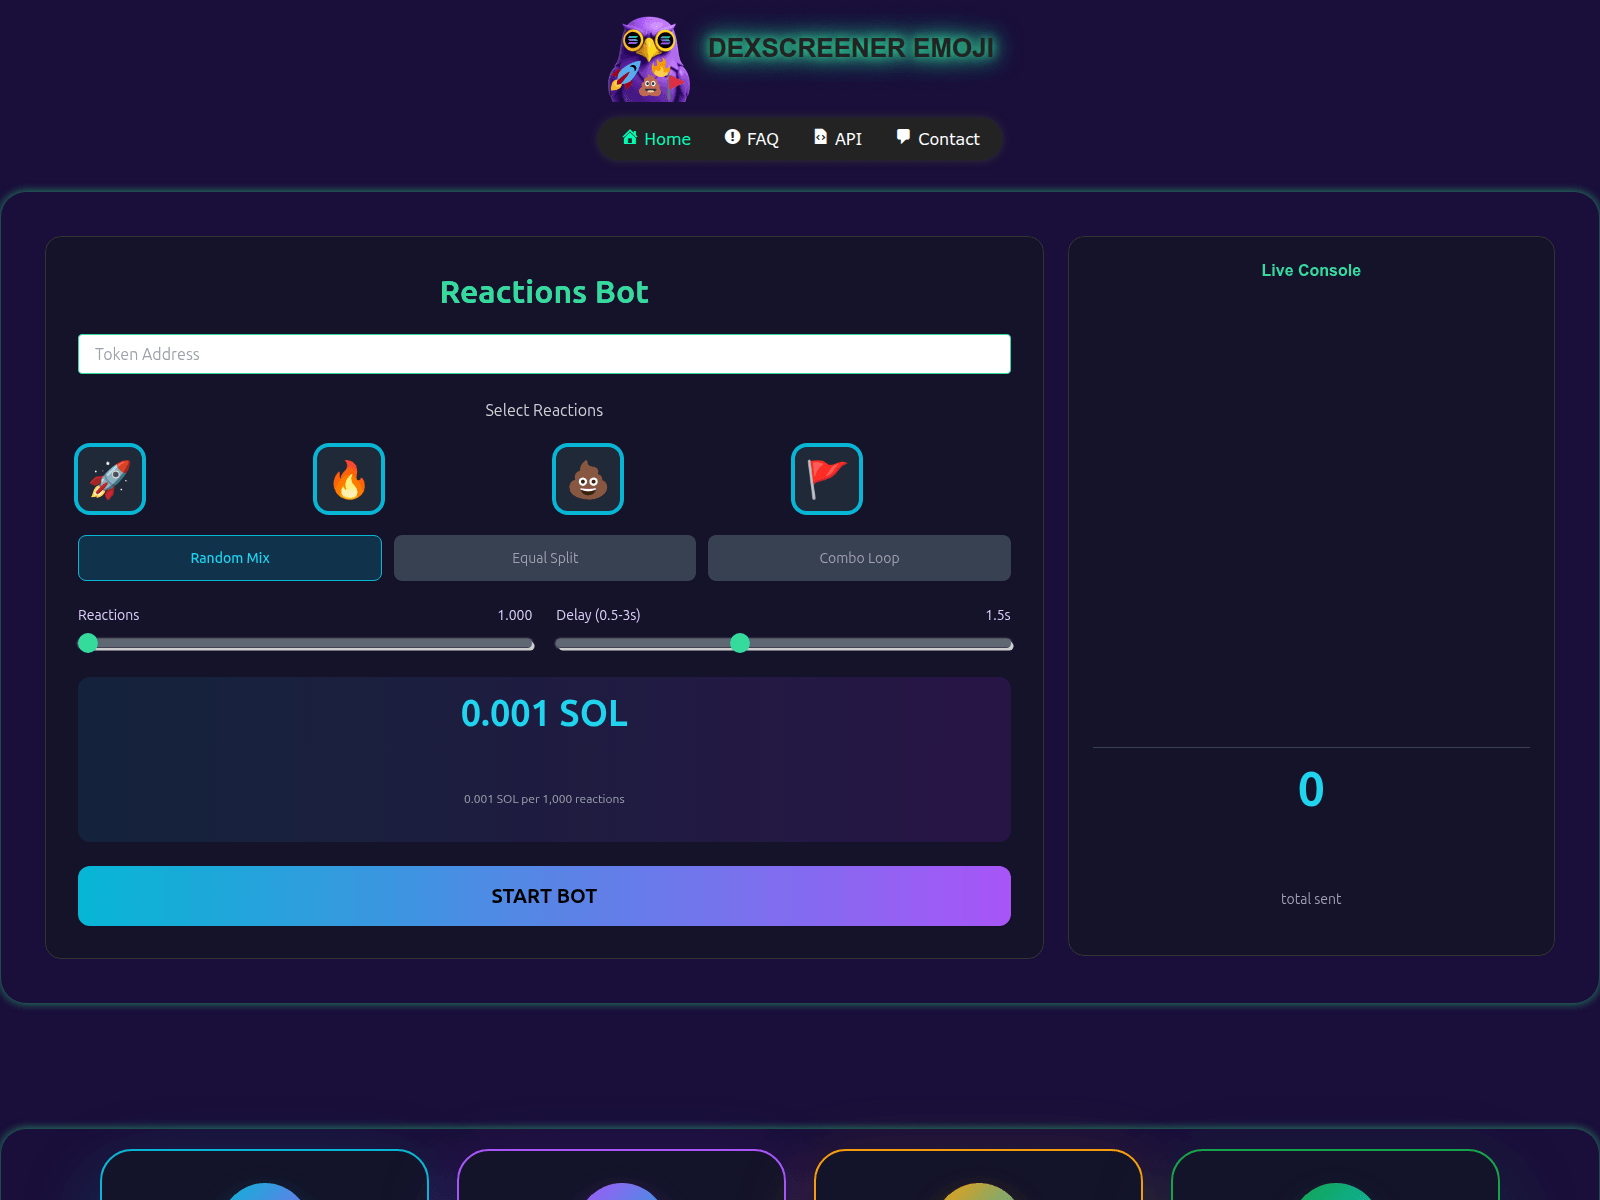Click the code file icon beside API
1600x1200 pixels.
tap(820, 137)
